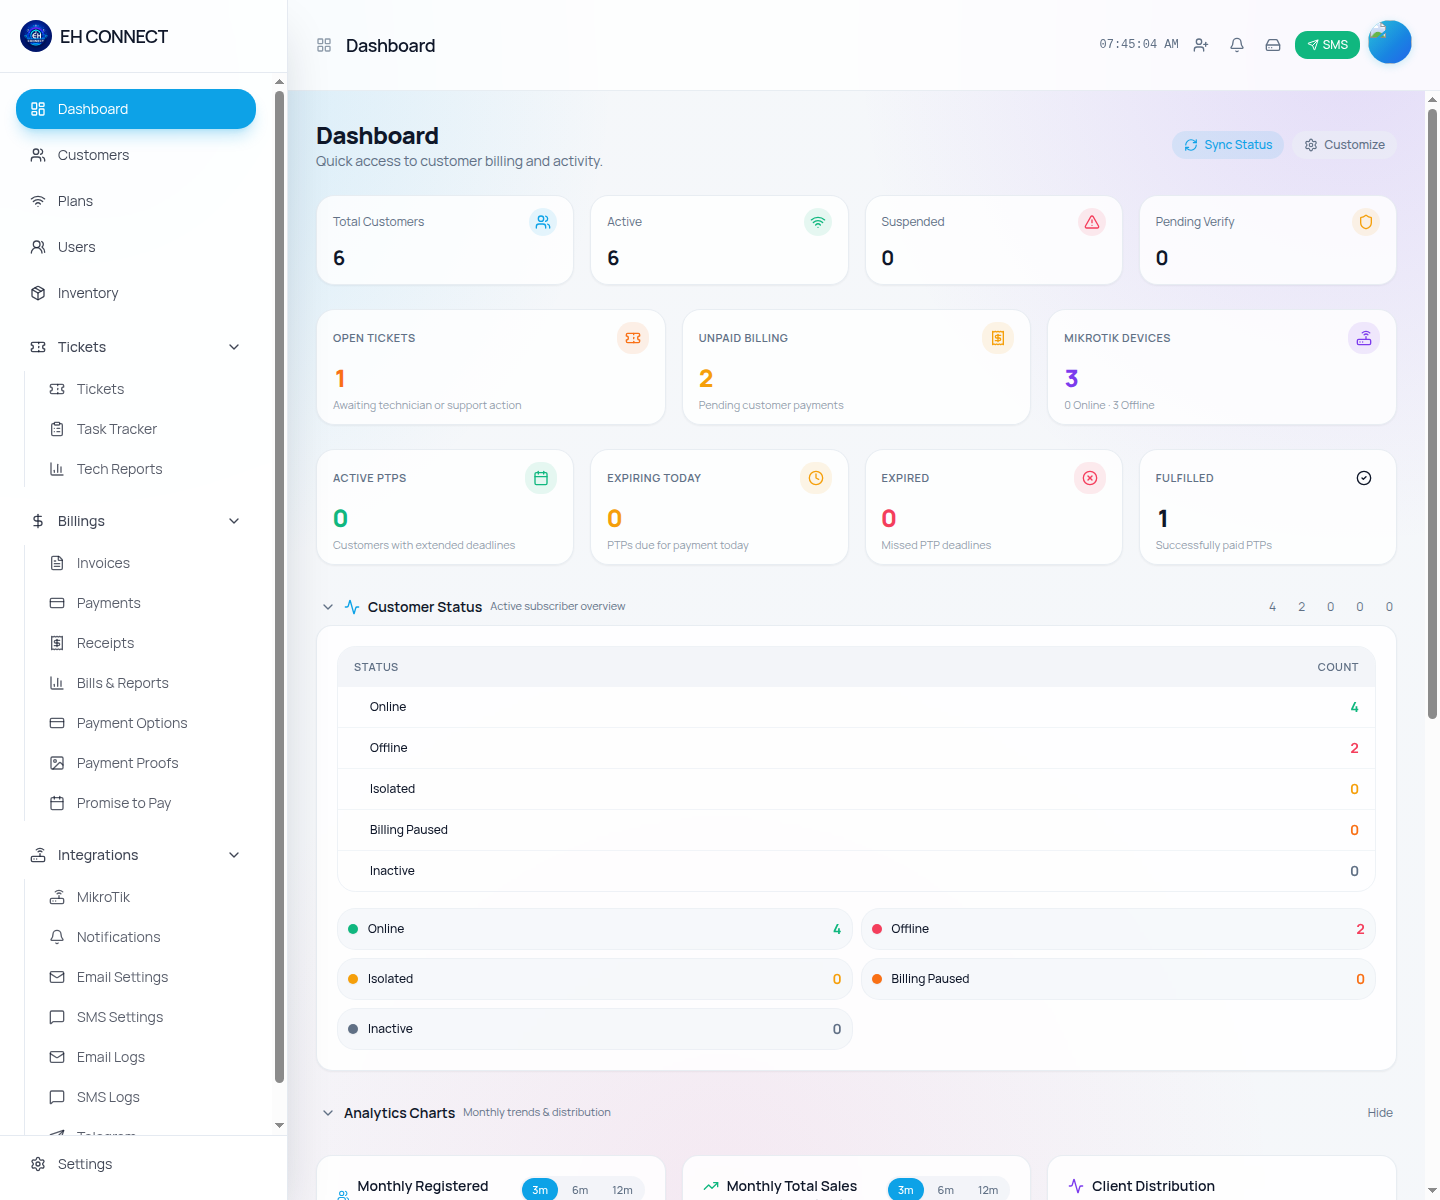Open Payments under Billings
Viewport: 1440px width, 1200px height.
click(146, 603)
